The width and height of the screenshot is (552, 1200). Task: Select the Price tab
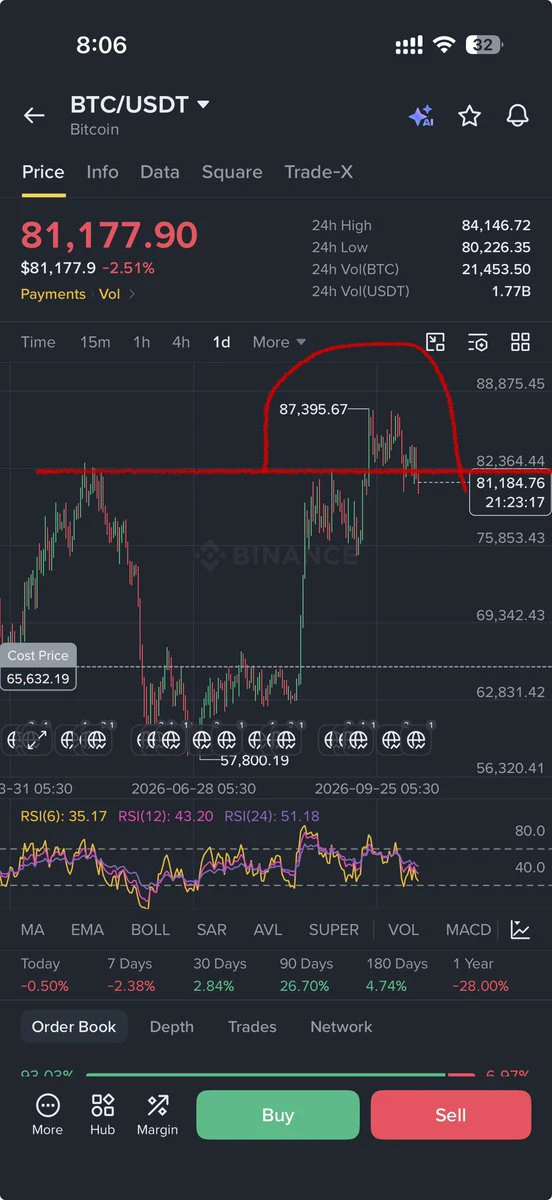coord(43,172)
